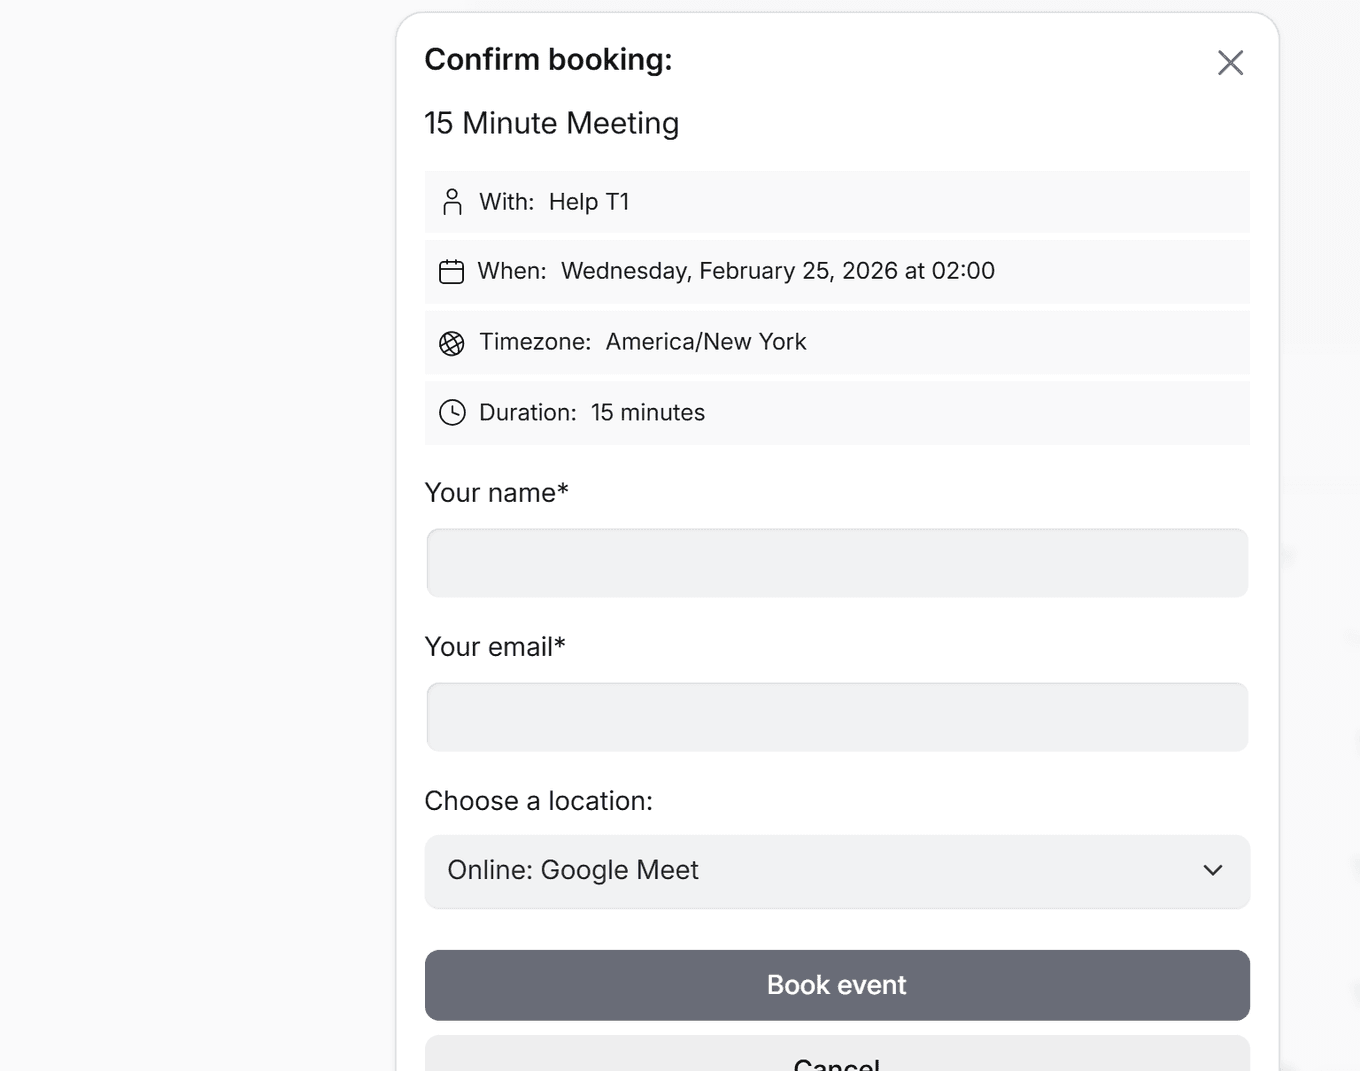Click the globe icon beside Timezone
Image resolution: width=1360 pixels, height=1071 pixels.
[x=452, y=342]
